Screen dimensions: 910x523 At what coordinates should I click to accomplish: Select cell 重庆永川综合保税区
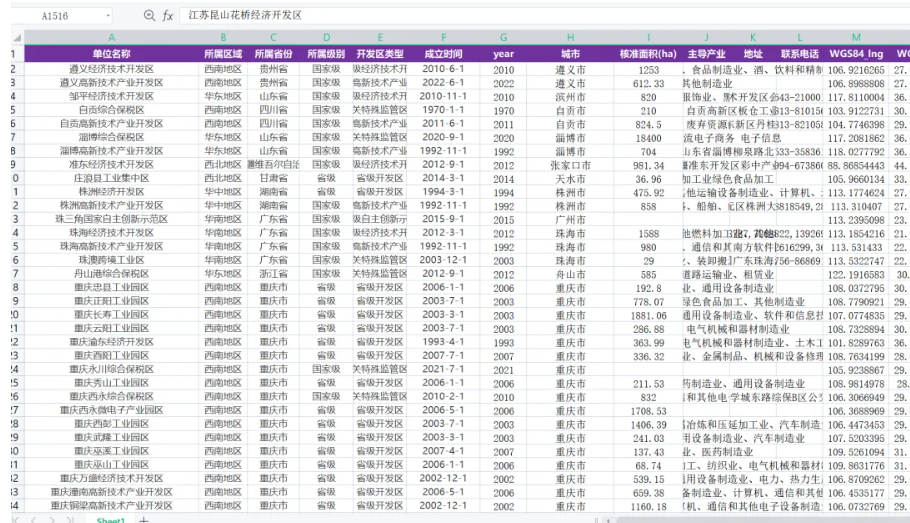pyautogui.click(x=111, y=369)
